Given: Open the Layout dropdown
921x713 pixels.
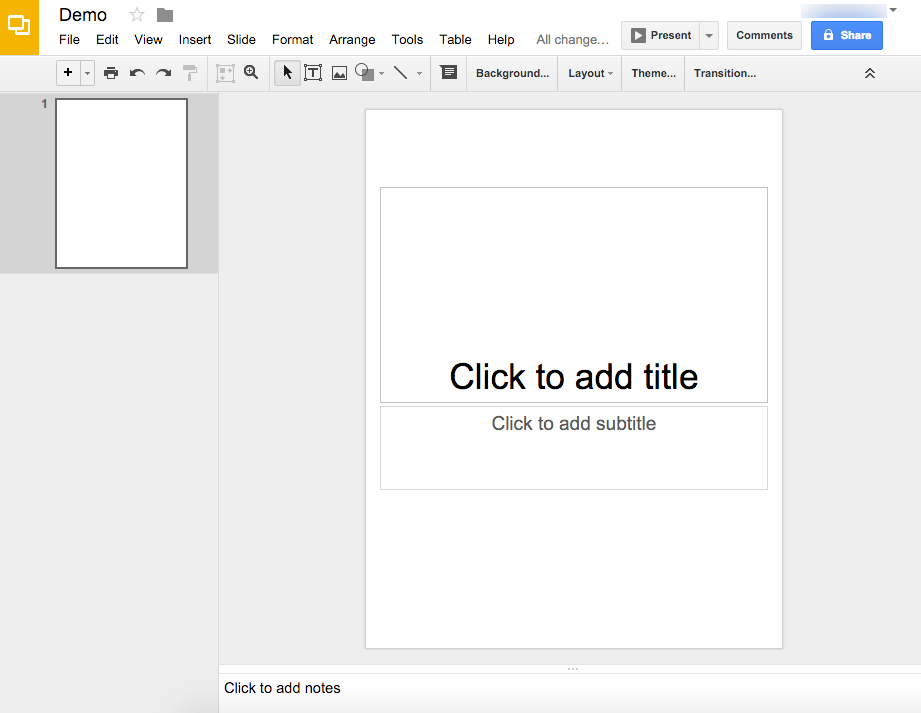Looking at the screenshot, I should click(x=589, y=72).
